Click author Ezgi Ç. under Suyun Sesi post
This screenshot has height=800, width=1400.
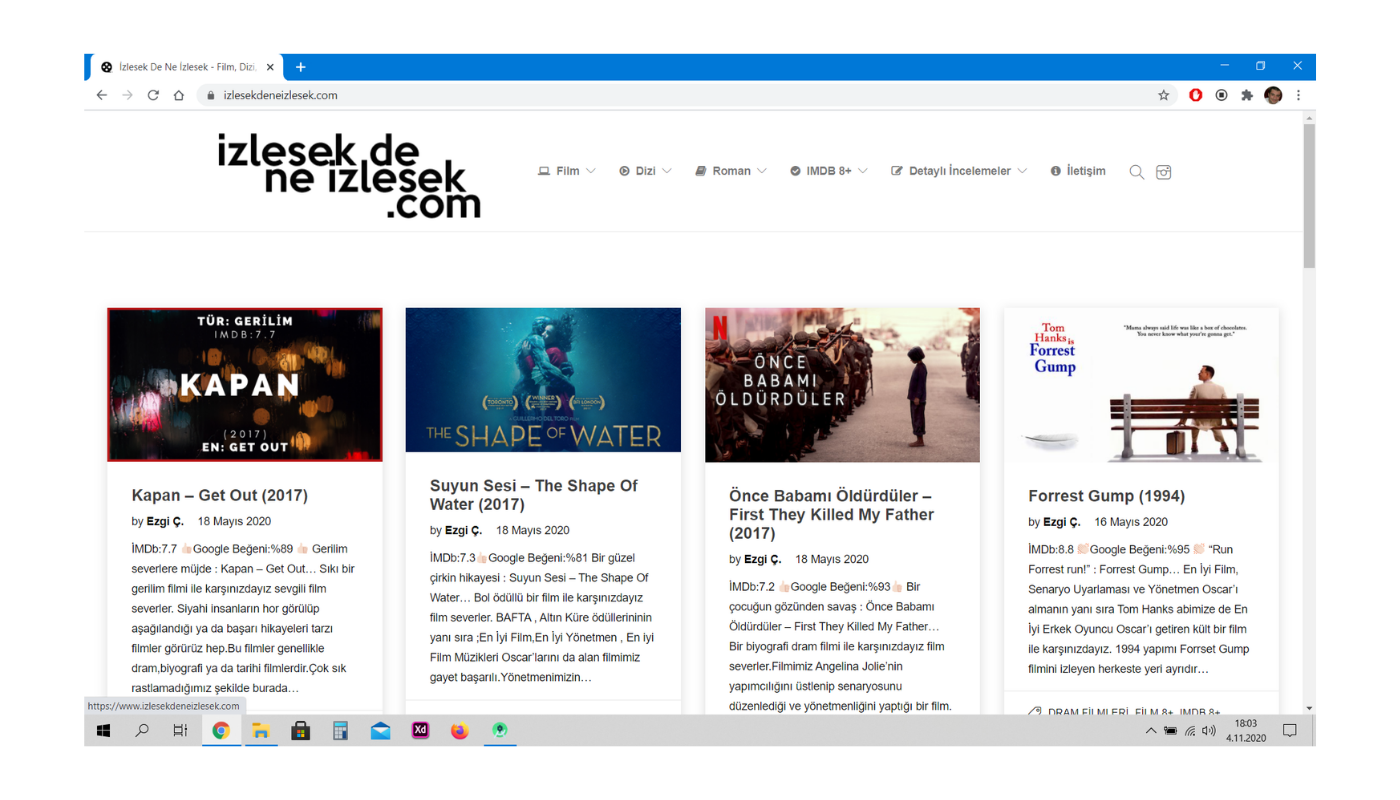point(463,530)
